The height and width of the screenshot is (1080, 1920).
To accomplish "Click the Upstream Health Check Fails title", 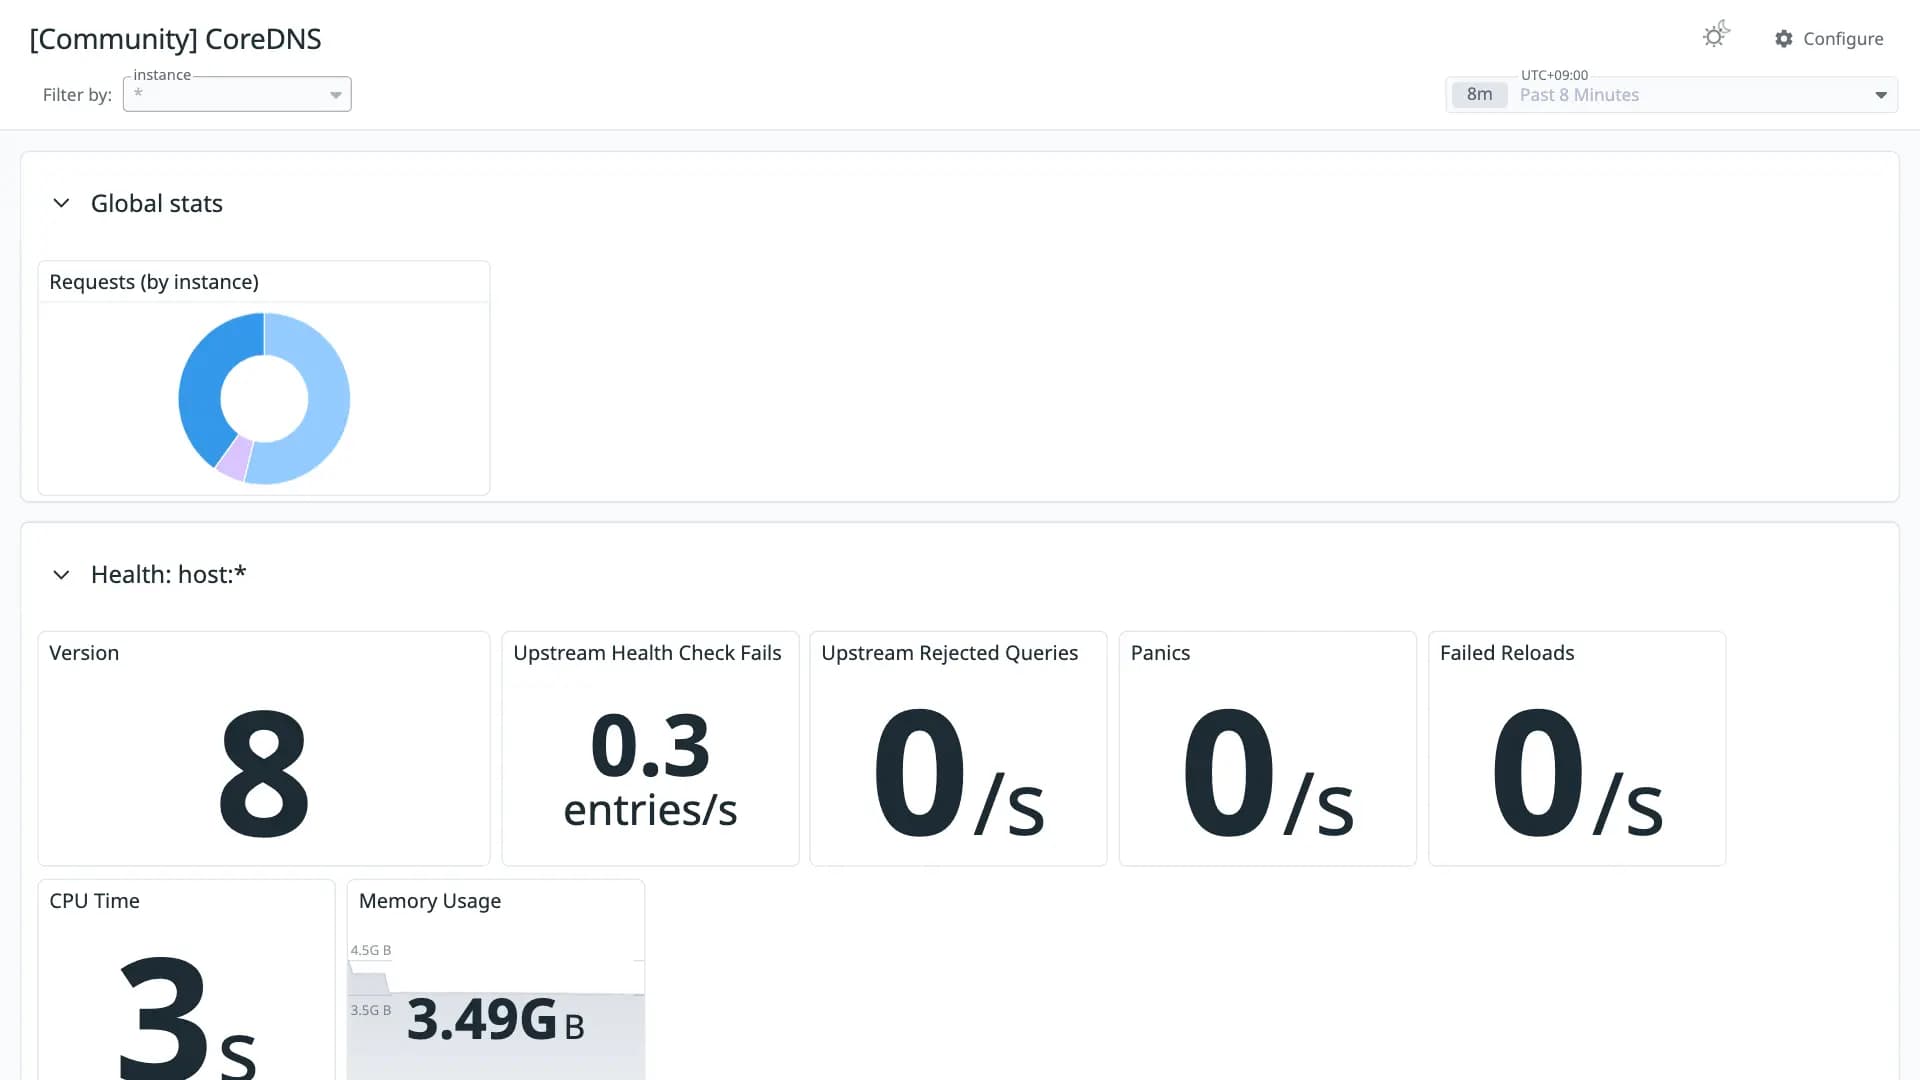I will pyautogui.click(x=647, y=653).
